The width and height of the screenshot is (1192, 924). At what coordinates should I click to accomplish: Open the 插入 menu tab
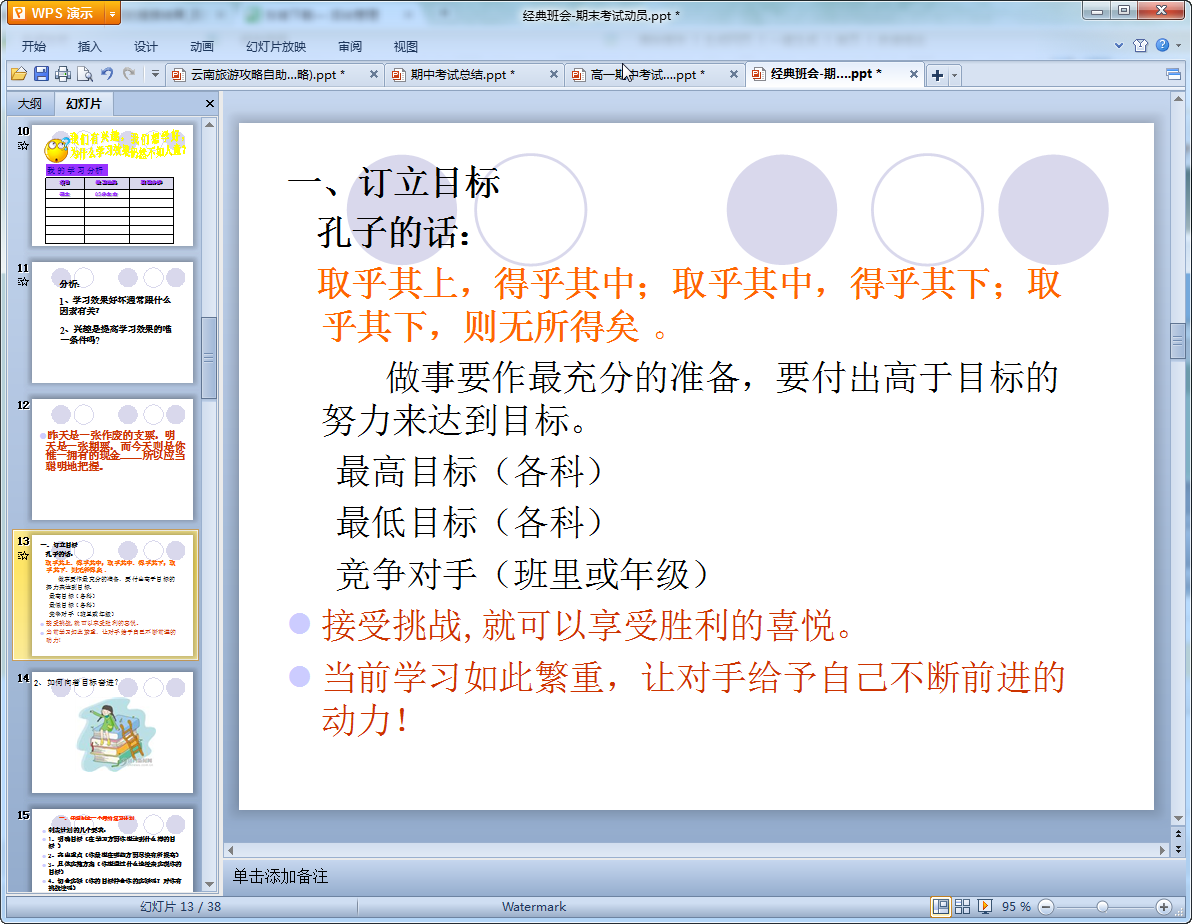(x=89, y=46)
